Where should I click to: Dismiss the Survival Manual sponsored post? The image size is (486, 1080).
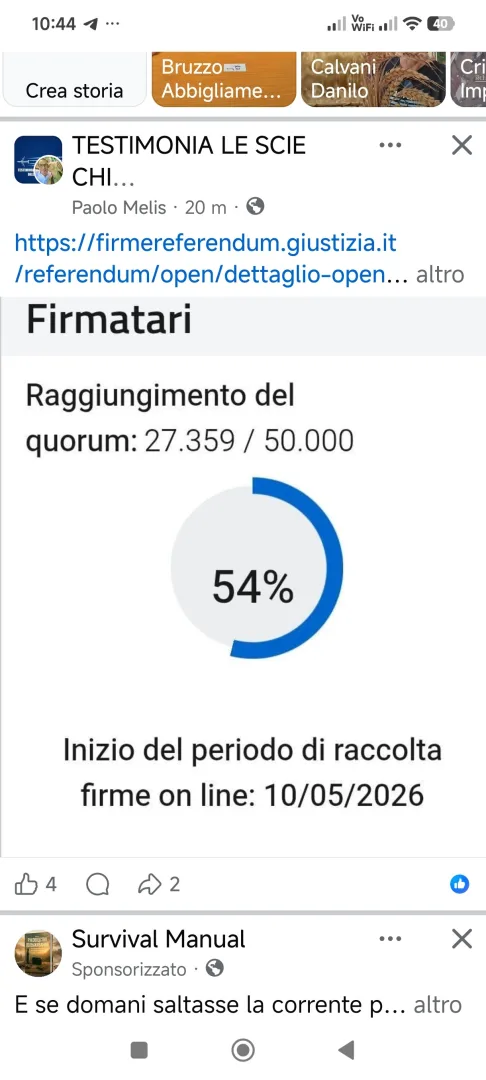[x=461, y=939]
